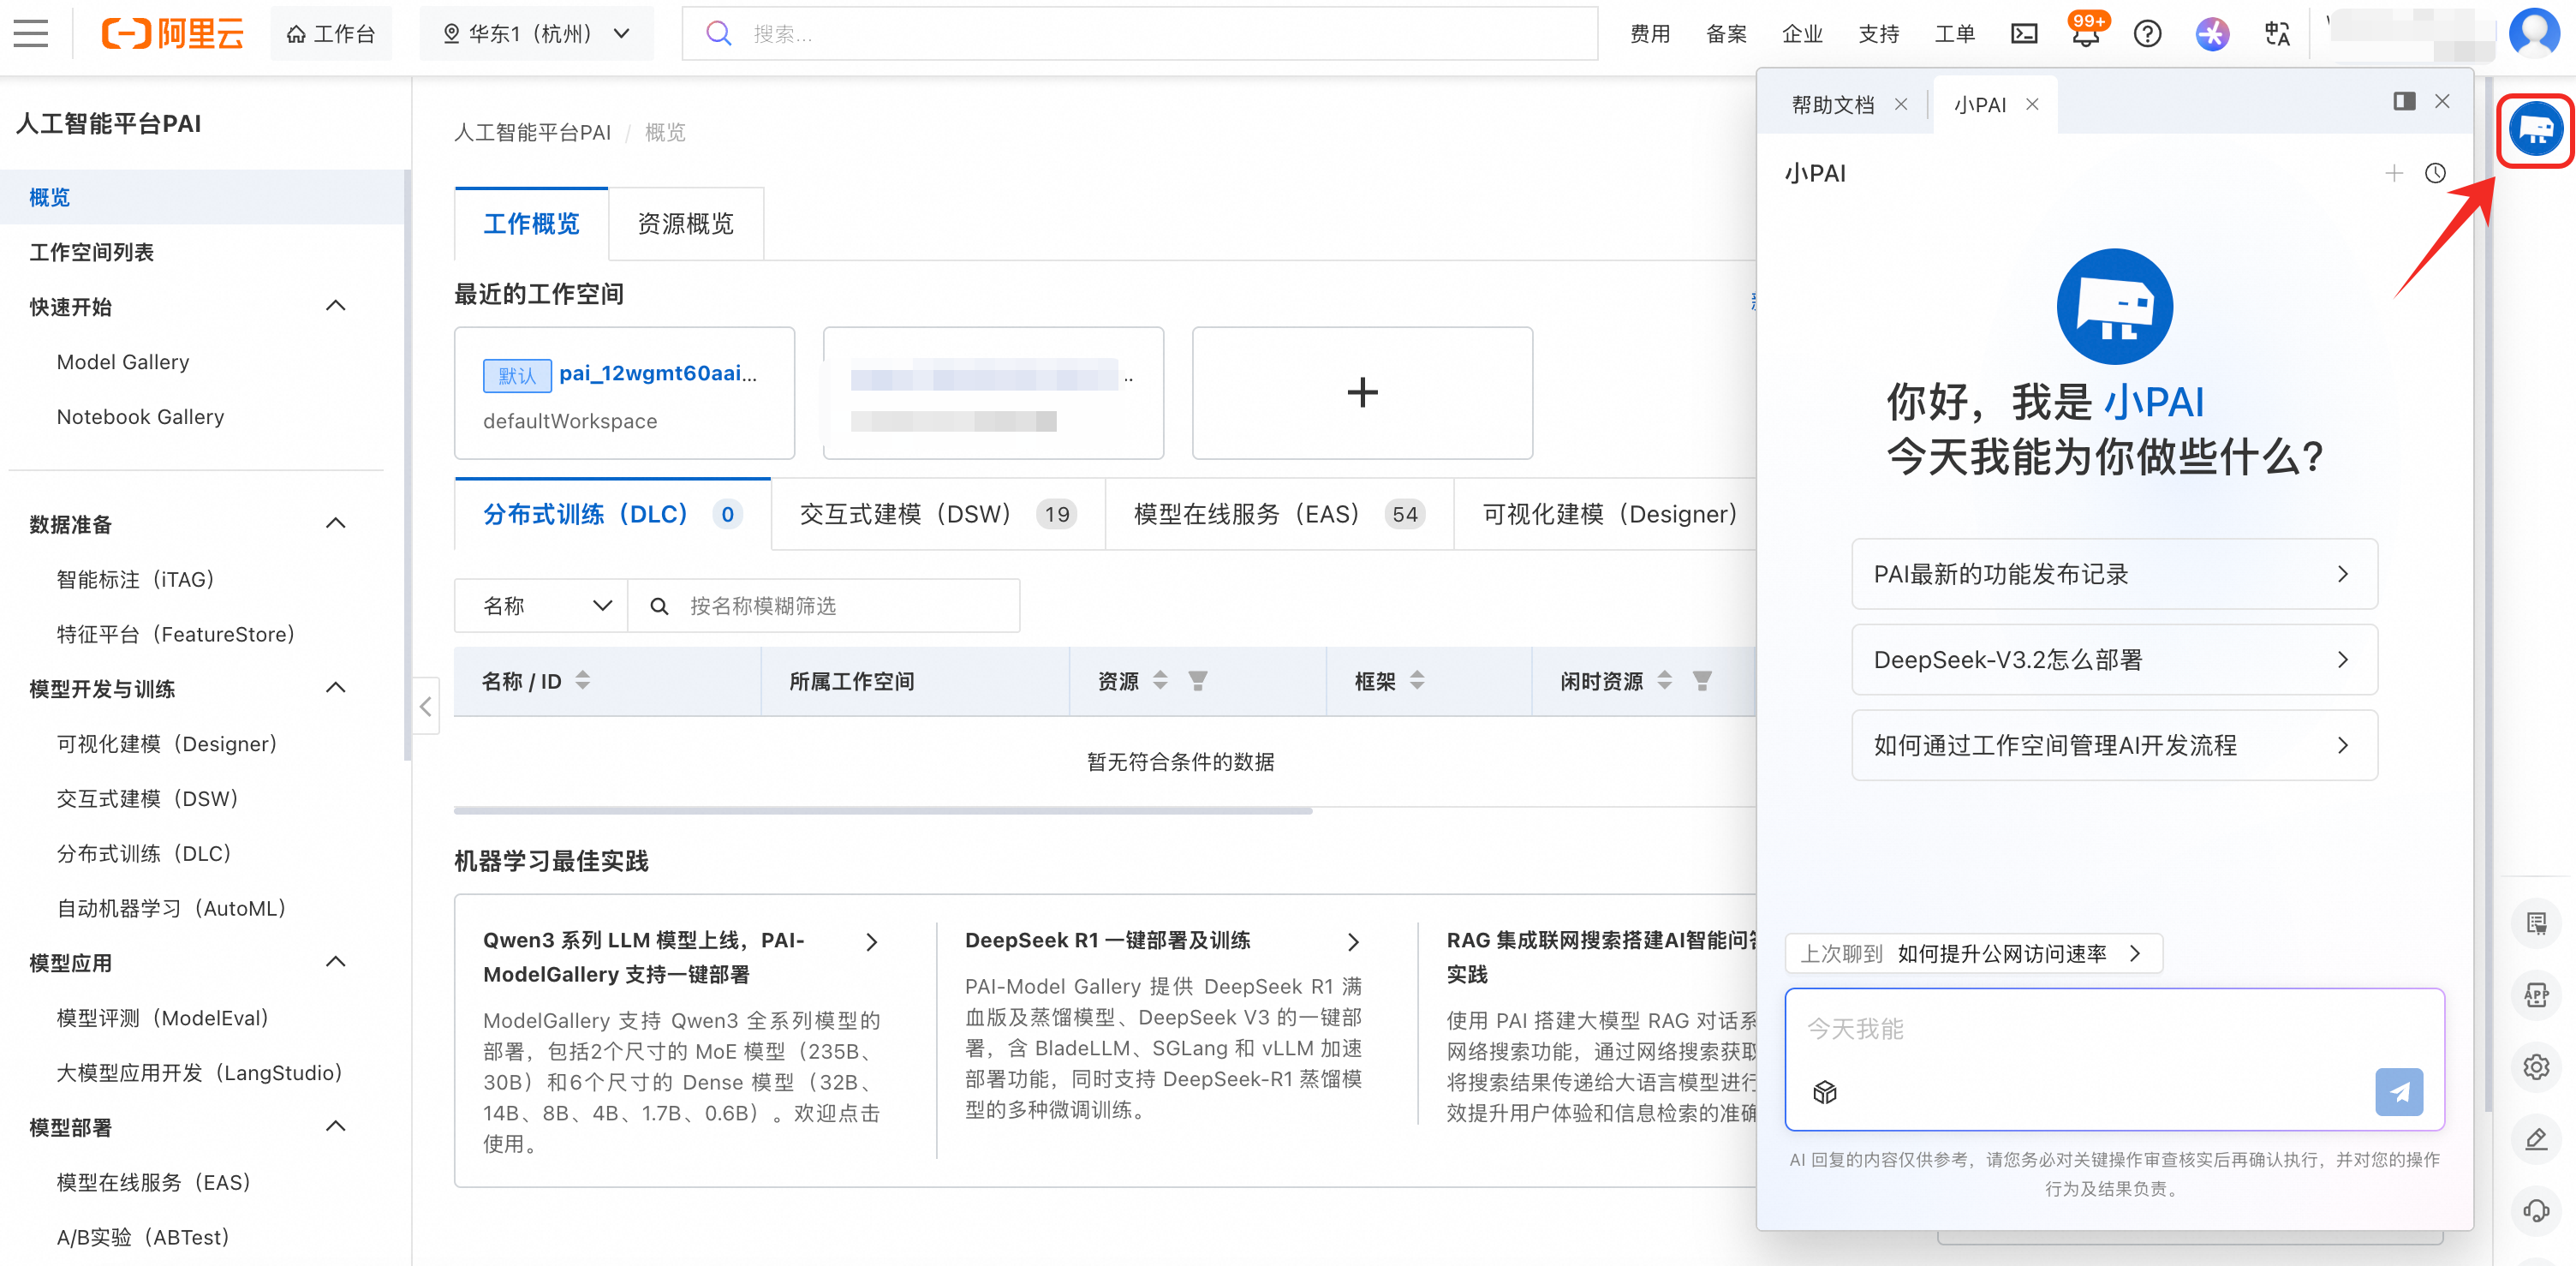The height and width of the screenshot is (1266, 2576).
Task: Close the 帮助文档 tab
Action: point(1901,104)
